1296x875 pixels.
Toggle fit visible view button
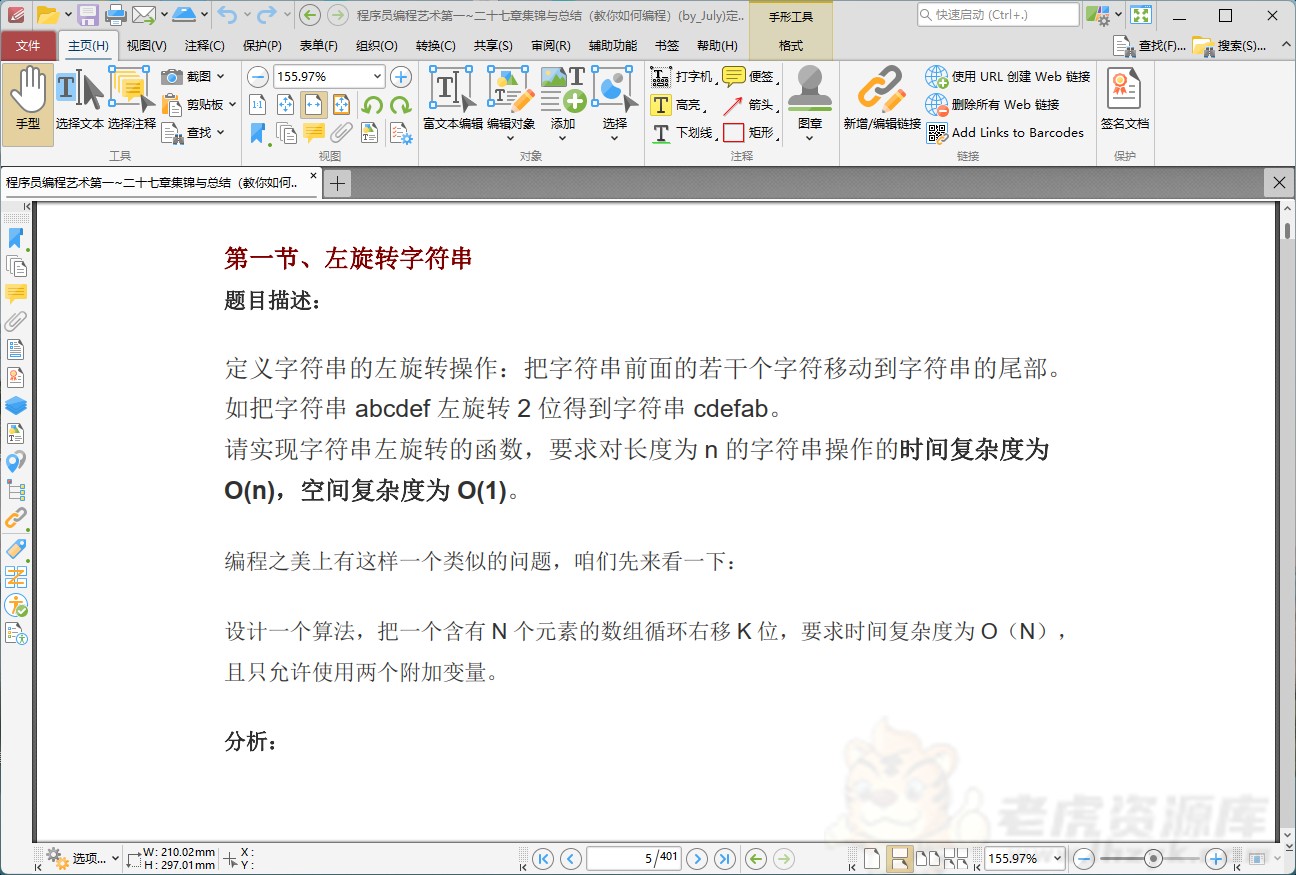(x=342, y=105)
